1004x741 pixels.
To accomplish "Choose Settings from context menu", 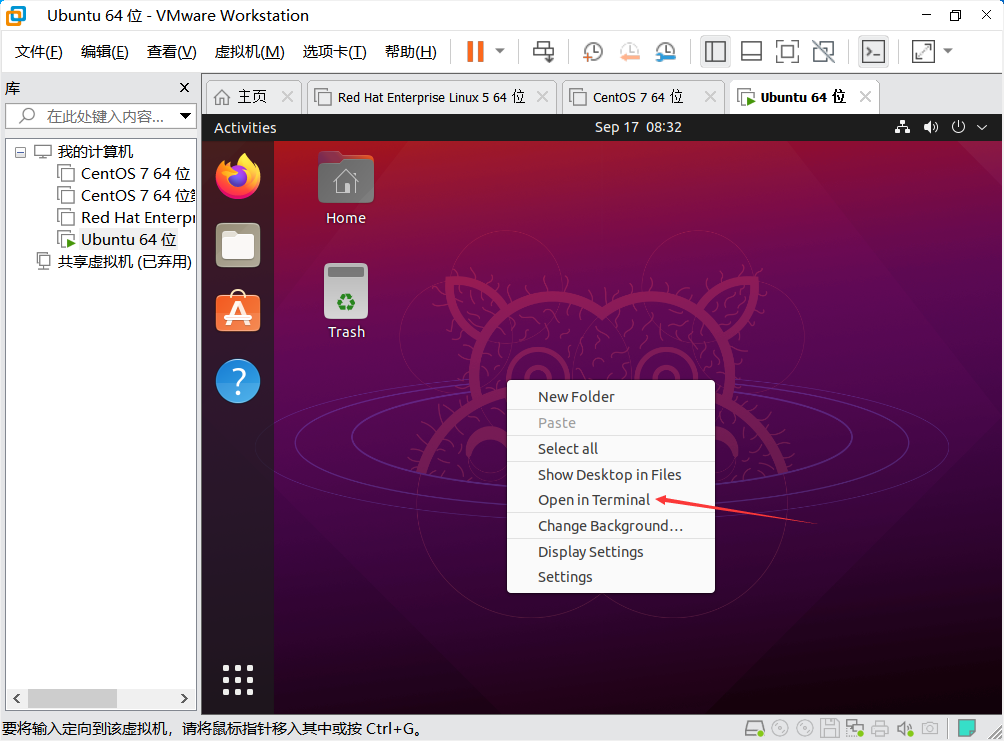I will coord(611,577).
